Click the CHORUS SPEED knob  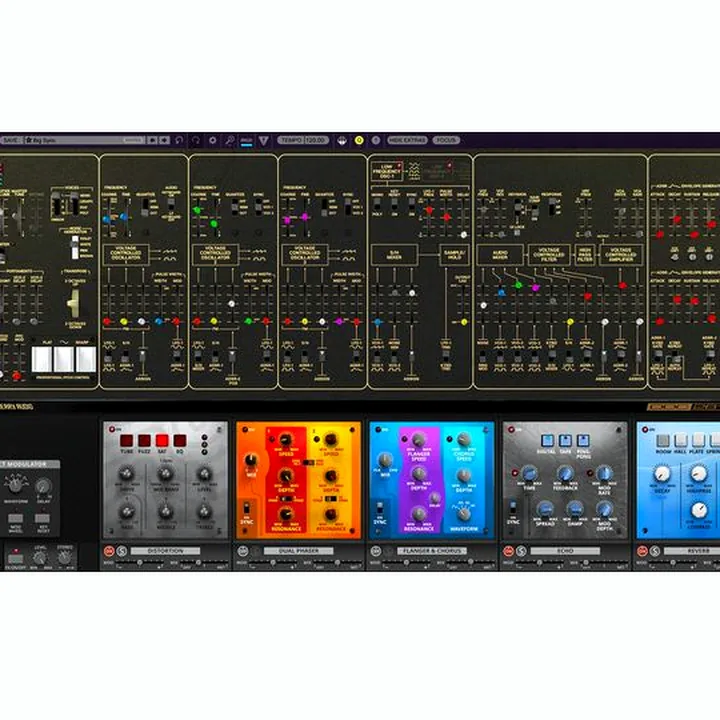coord(464,439)
